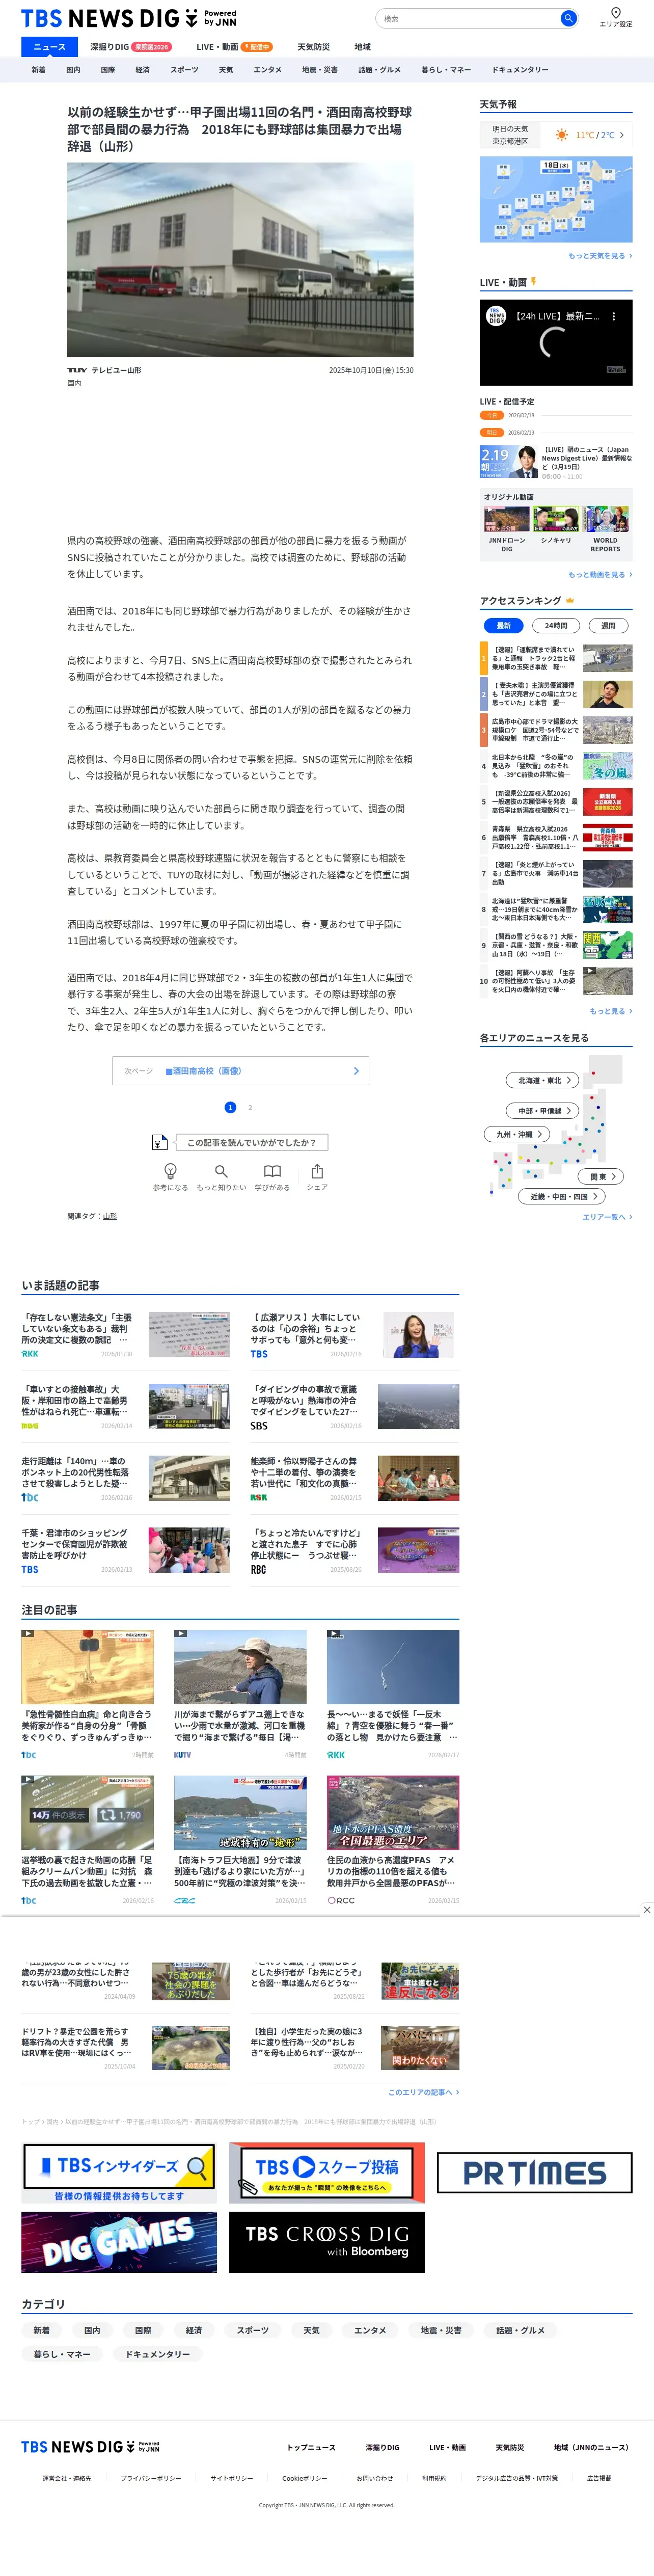Open the PR TIMES banner
This screenshot has height=2576, width=654.
[x=535, y=2172]
